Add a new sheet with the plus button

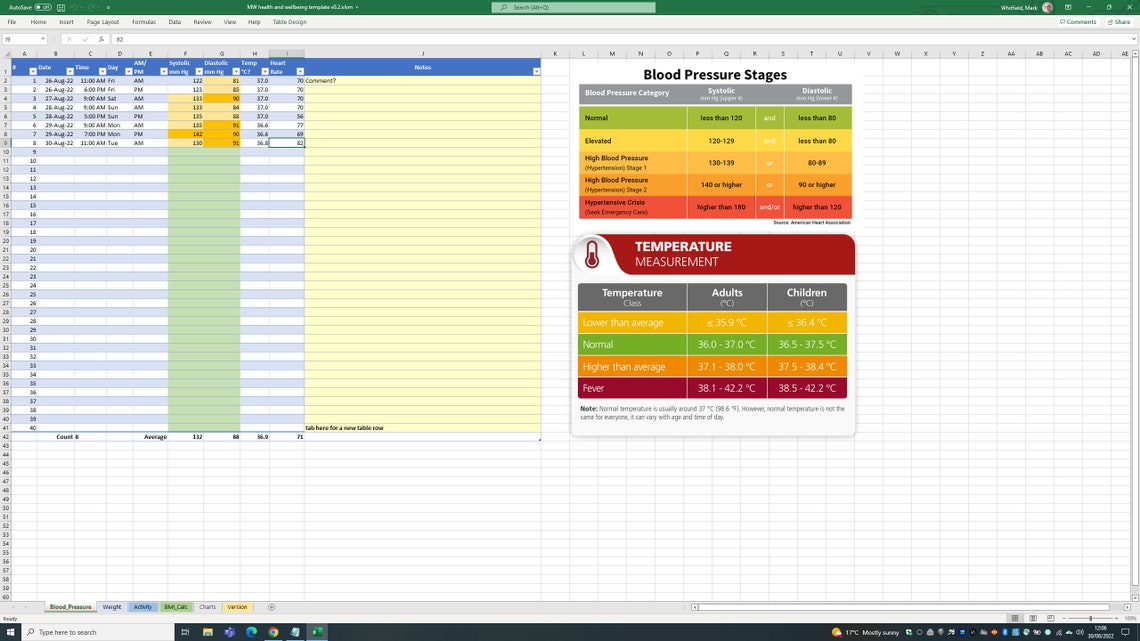271,607
